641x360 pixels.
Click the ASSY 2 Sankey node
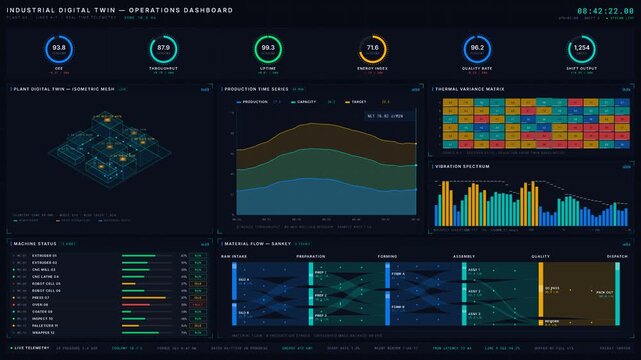point(464,293)
